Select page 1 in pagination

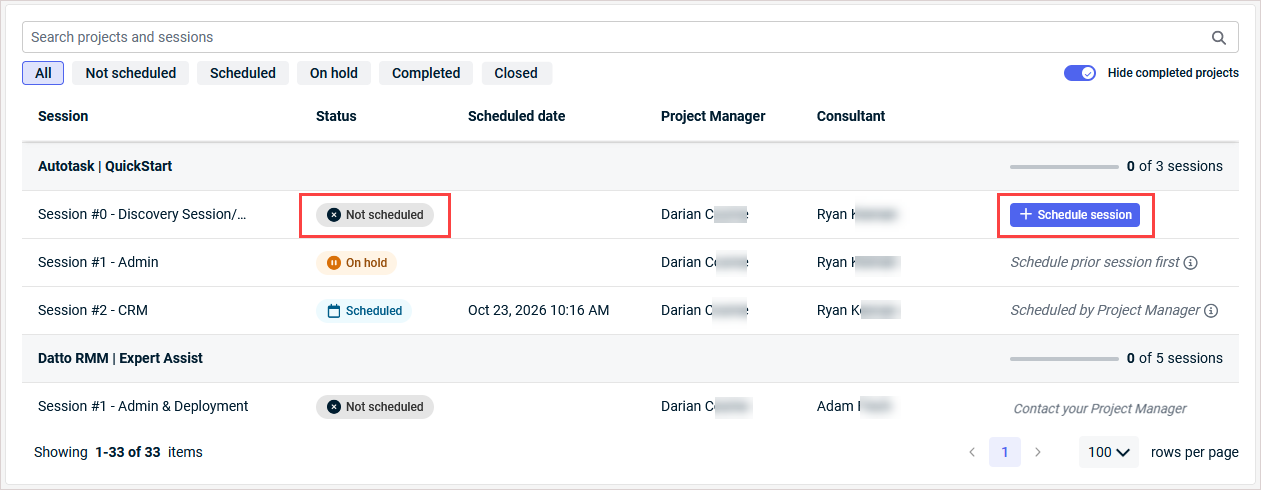1005,452
